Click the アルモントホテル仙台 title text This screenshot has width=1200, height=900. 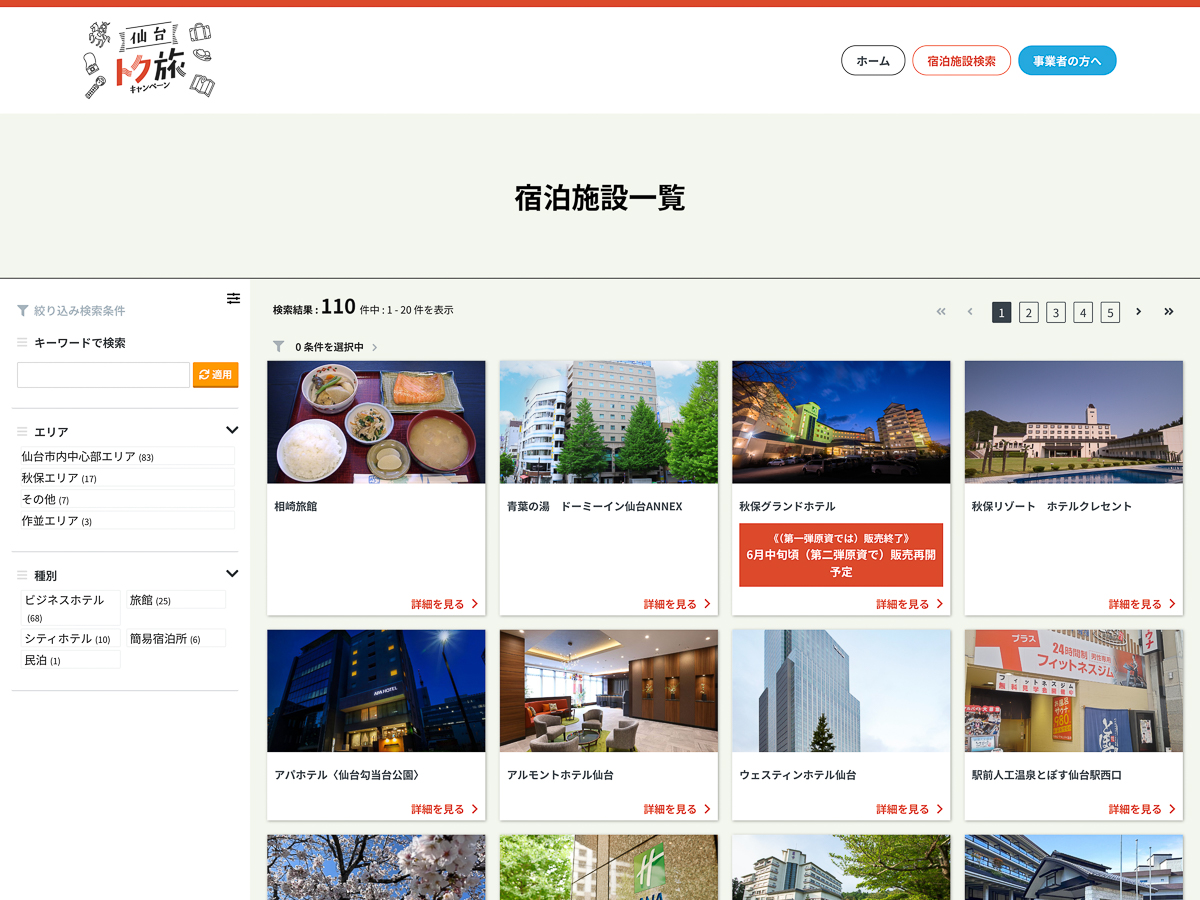point(560,775)
